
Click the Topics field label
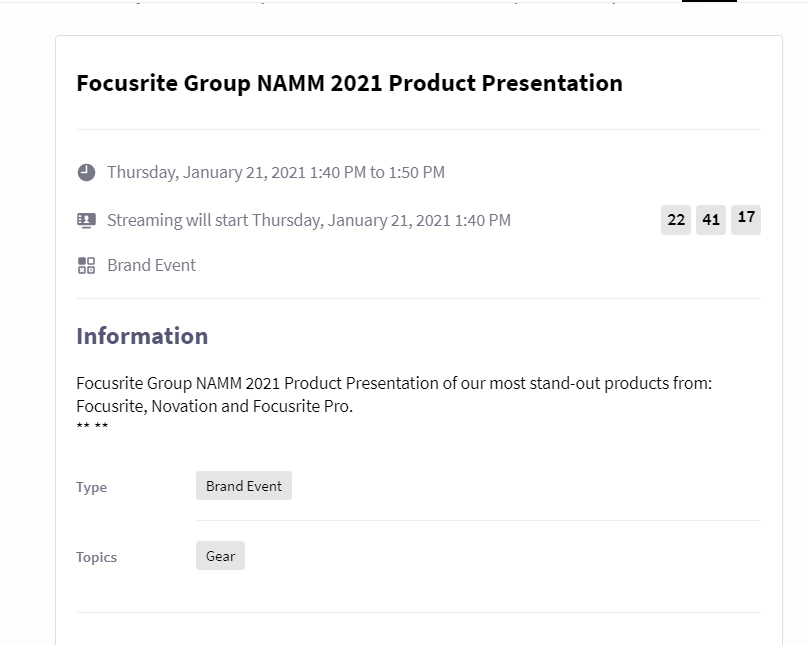pos(96,557)
